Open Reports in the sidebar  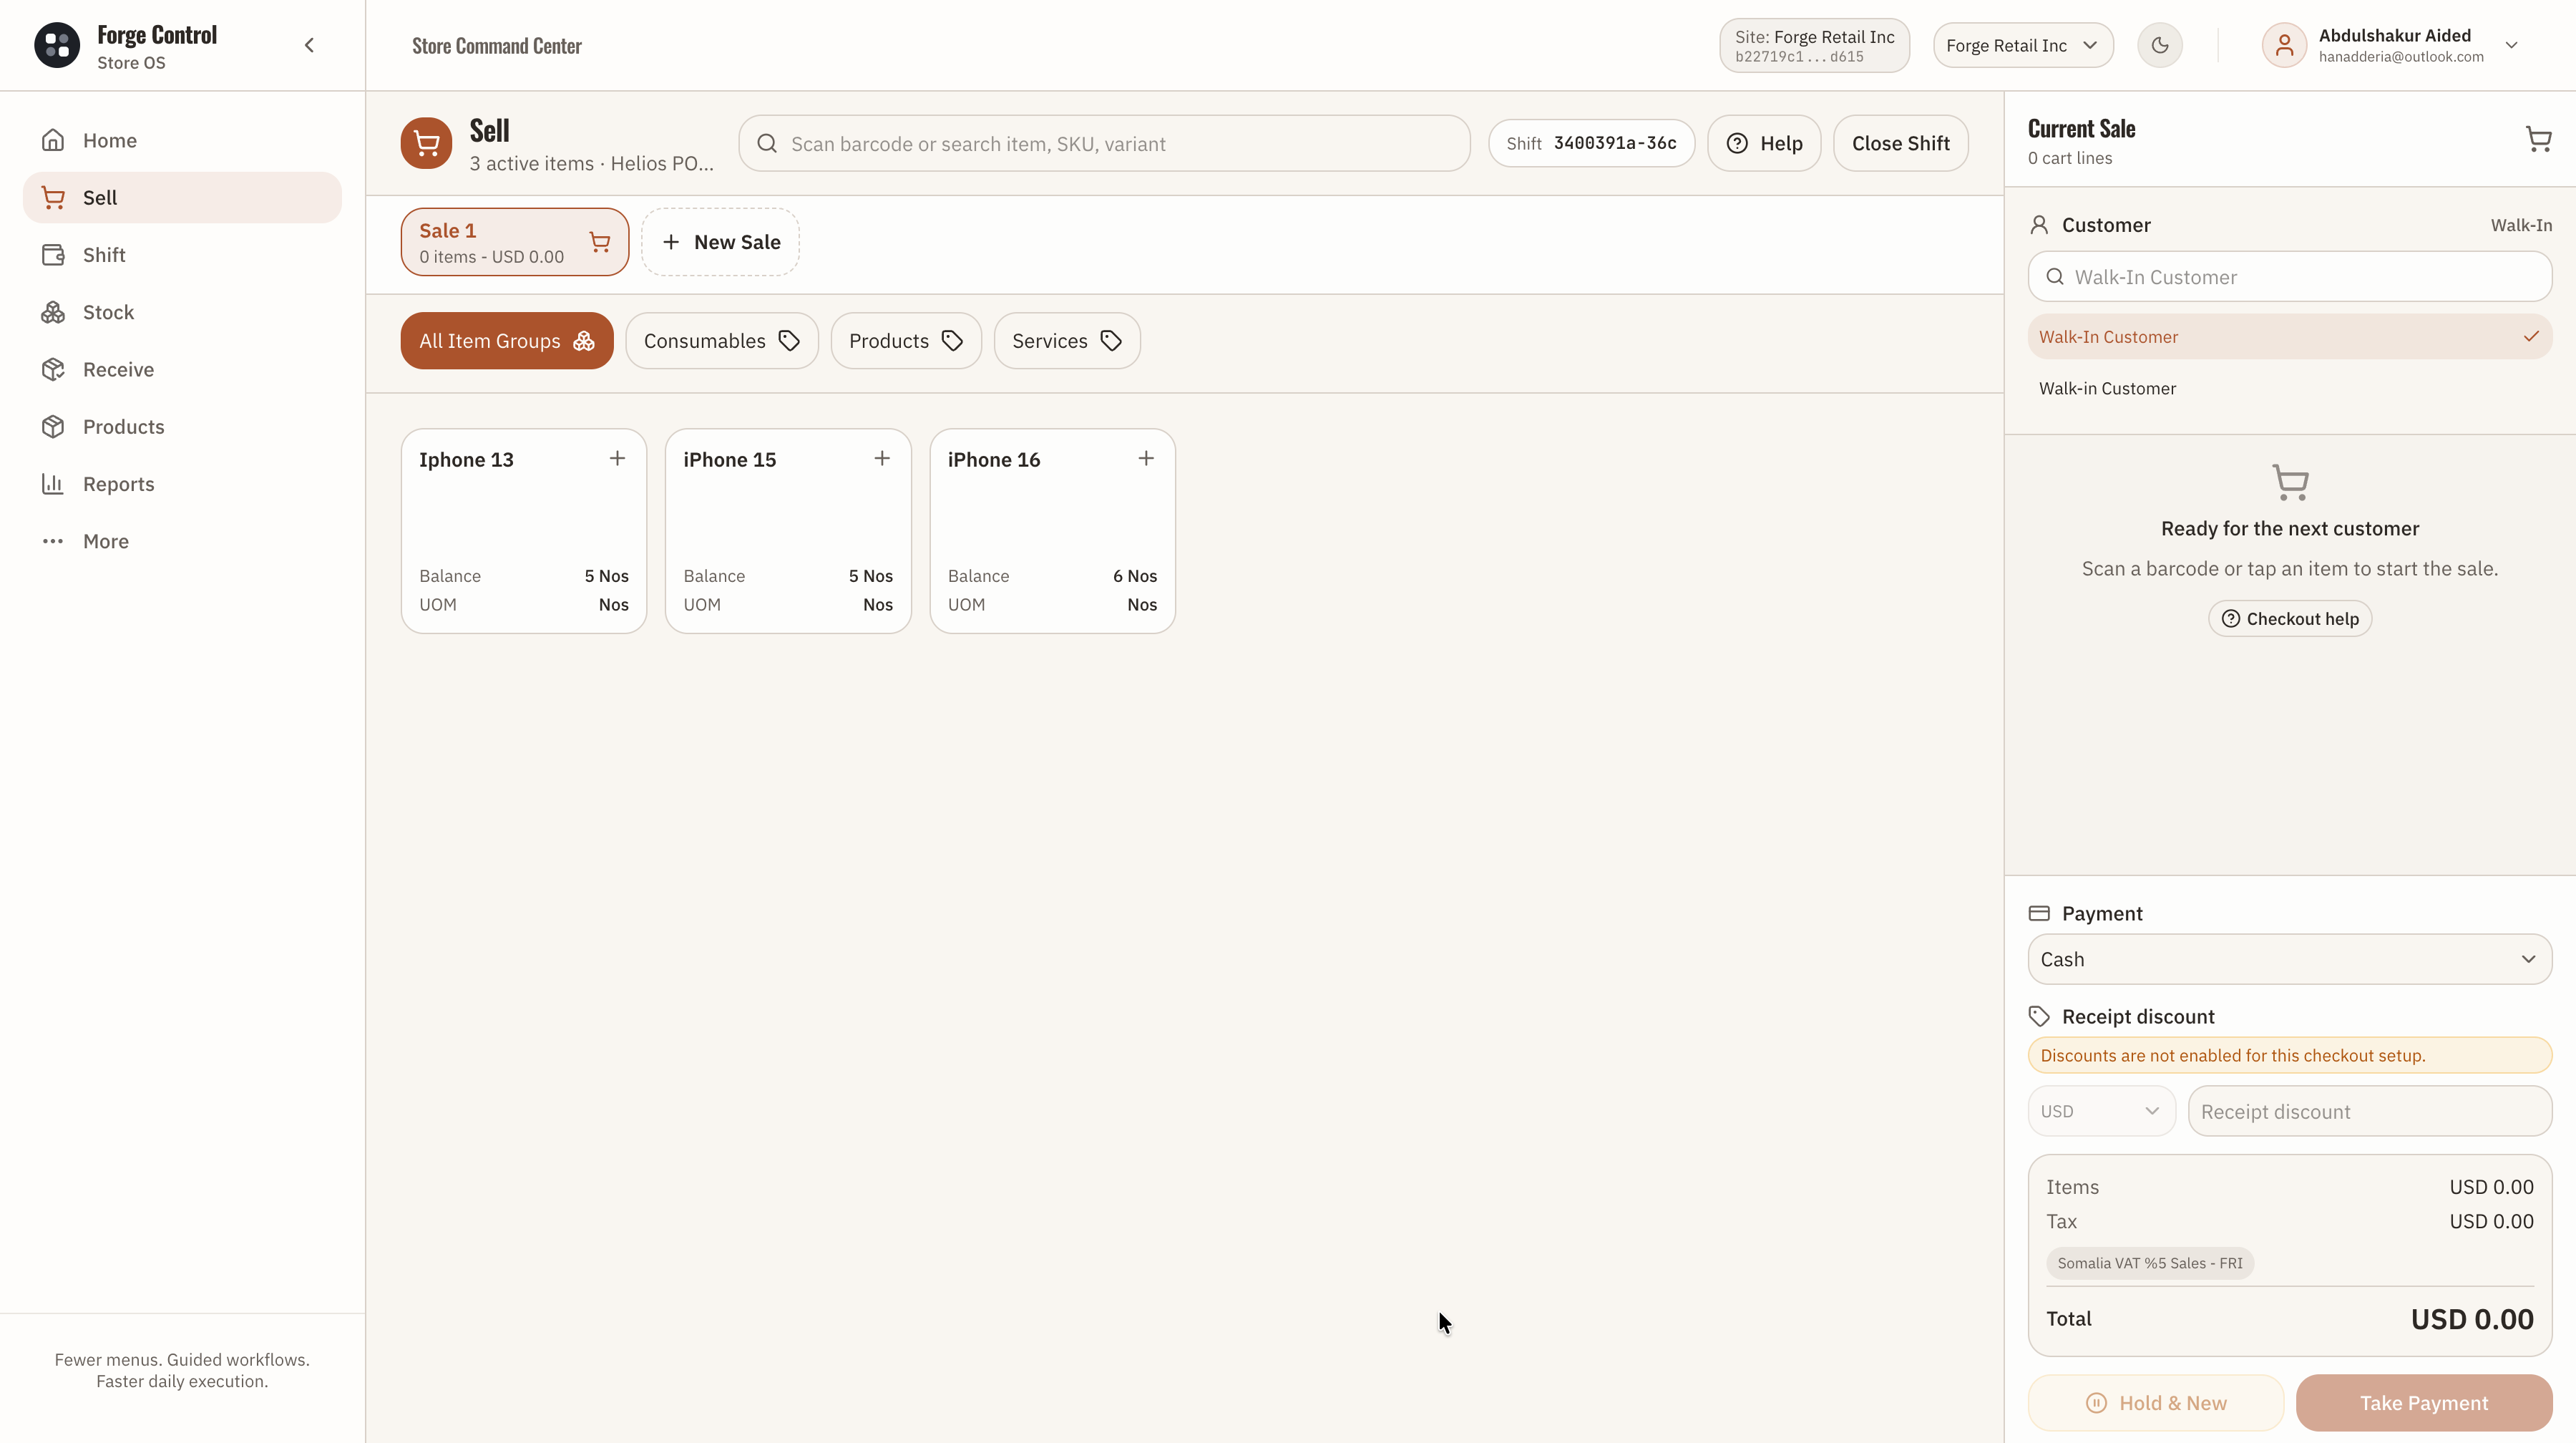(x=182, y=484)
